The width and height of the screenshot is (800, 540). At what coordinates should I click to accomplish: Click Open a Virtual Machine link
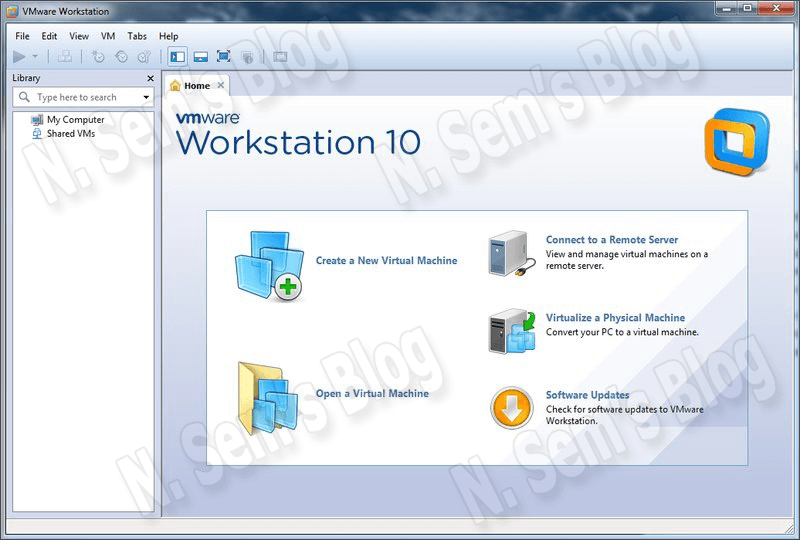[372, 394]
